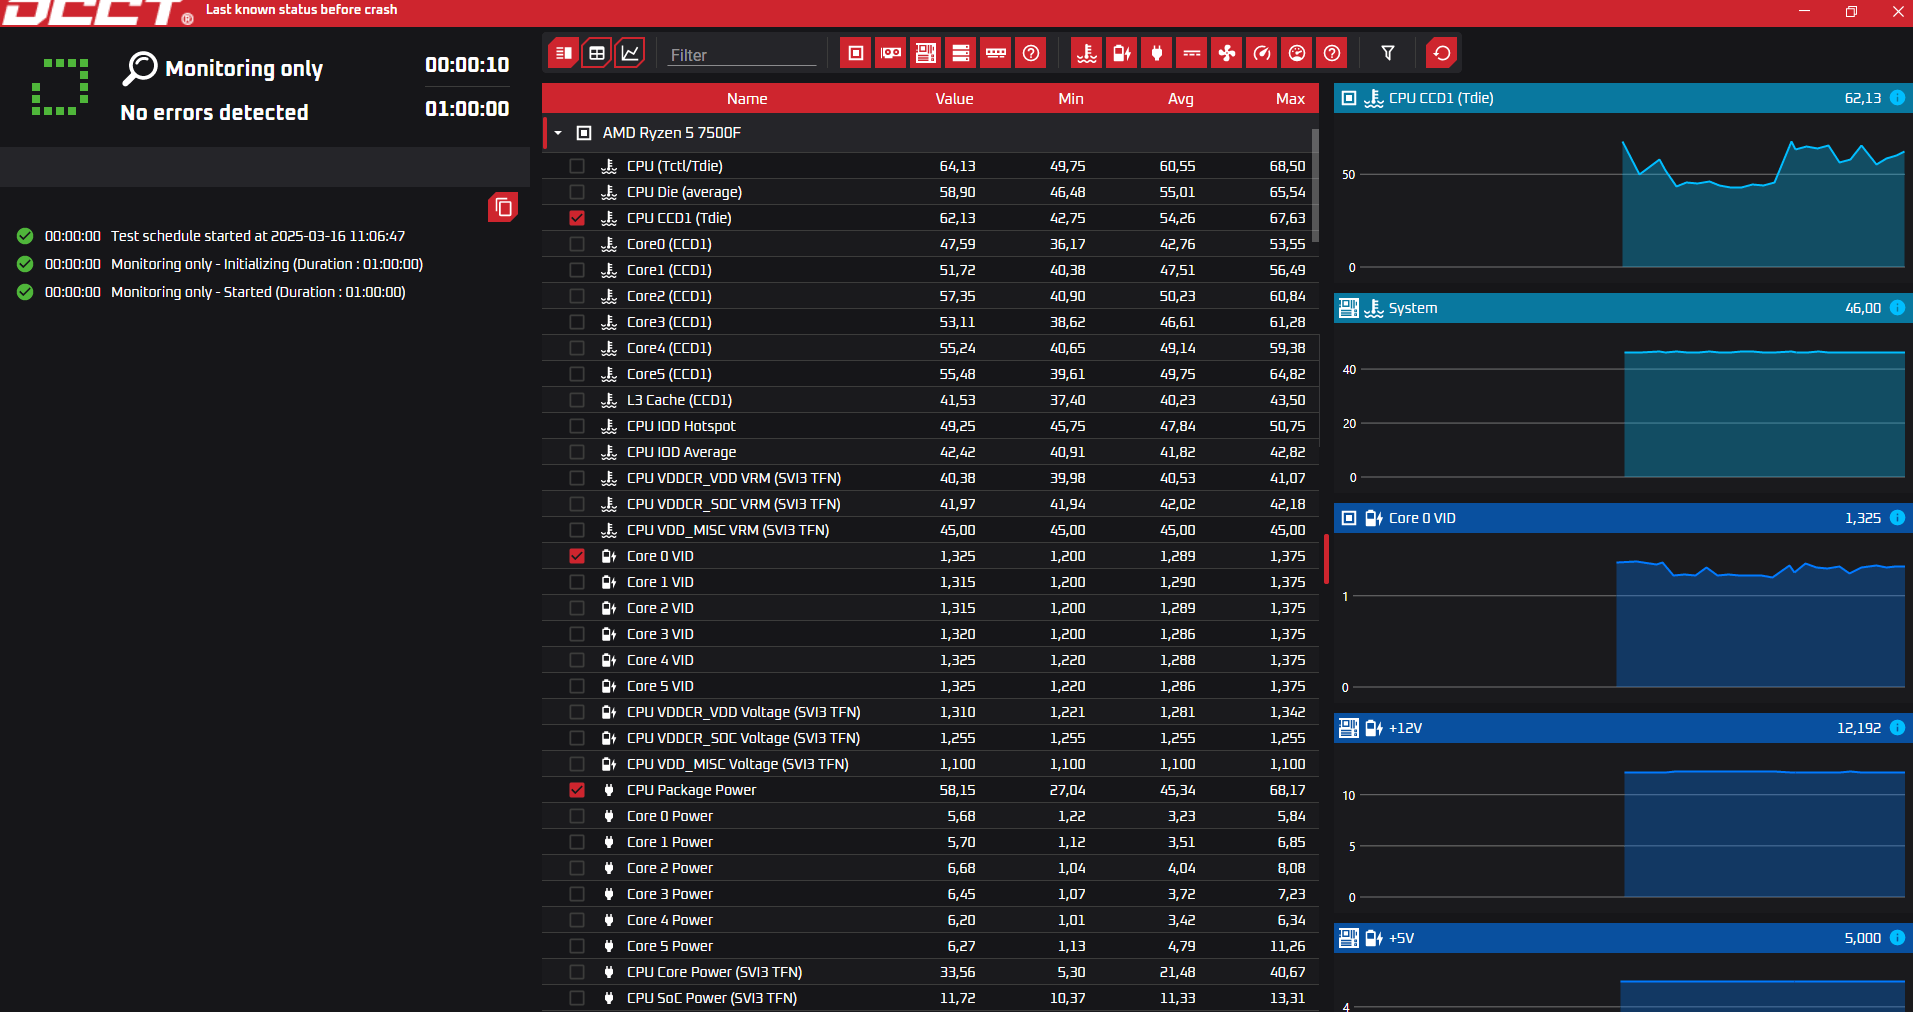Screen dimensions: 1913x1012
Task: Select the Core2 (CCD1) sensor row
Action: click(930, 296)
